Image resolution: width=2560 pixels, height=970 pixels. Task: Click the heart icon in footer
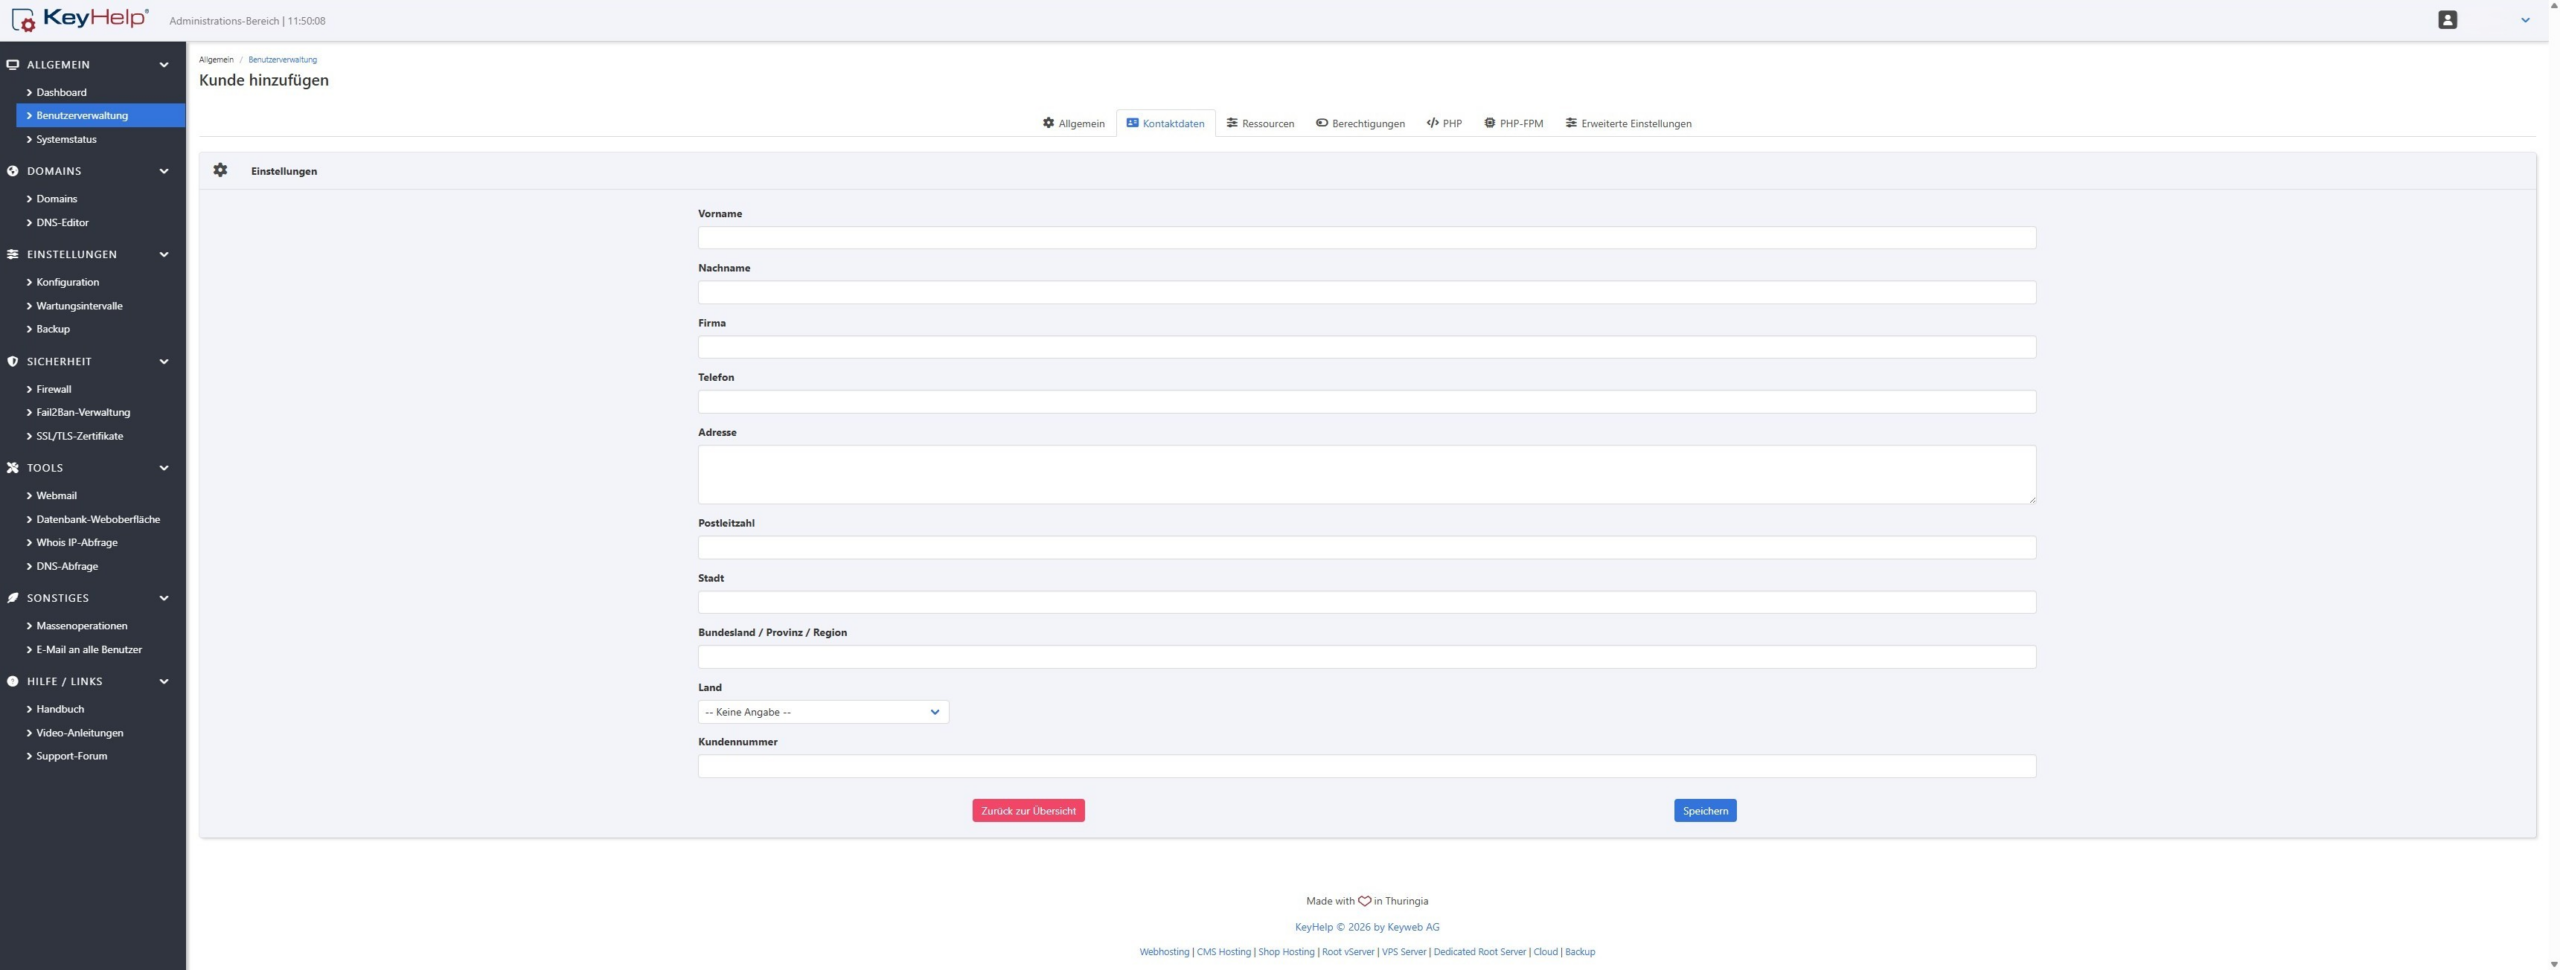[1364, 901]
